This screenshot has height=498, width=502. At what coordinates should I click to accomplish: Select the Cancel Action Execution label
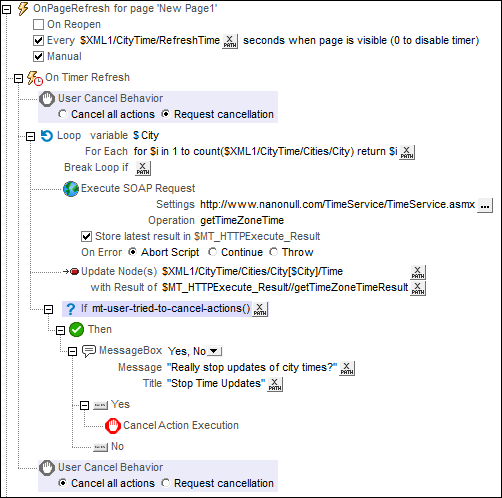[x=181, y=425]
